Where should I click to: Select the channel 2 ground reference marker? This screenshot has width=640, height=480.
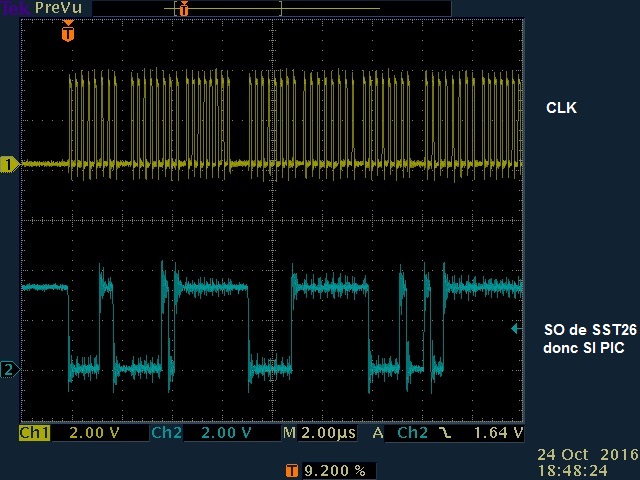(x=10, y=370)
